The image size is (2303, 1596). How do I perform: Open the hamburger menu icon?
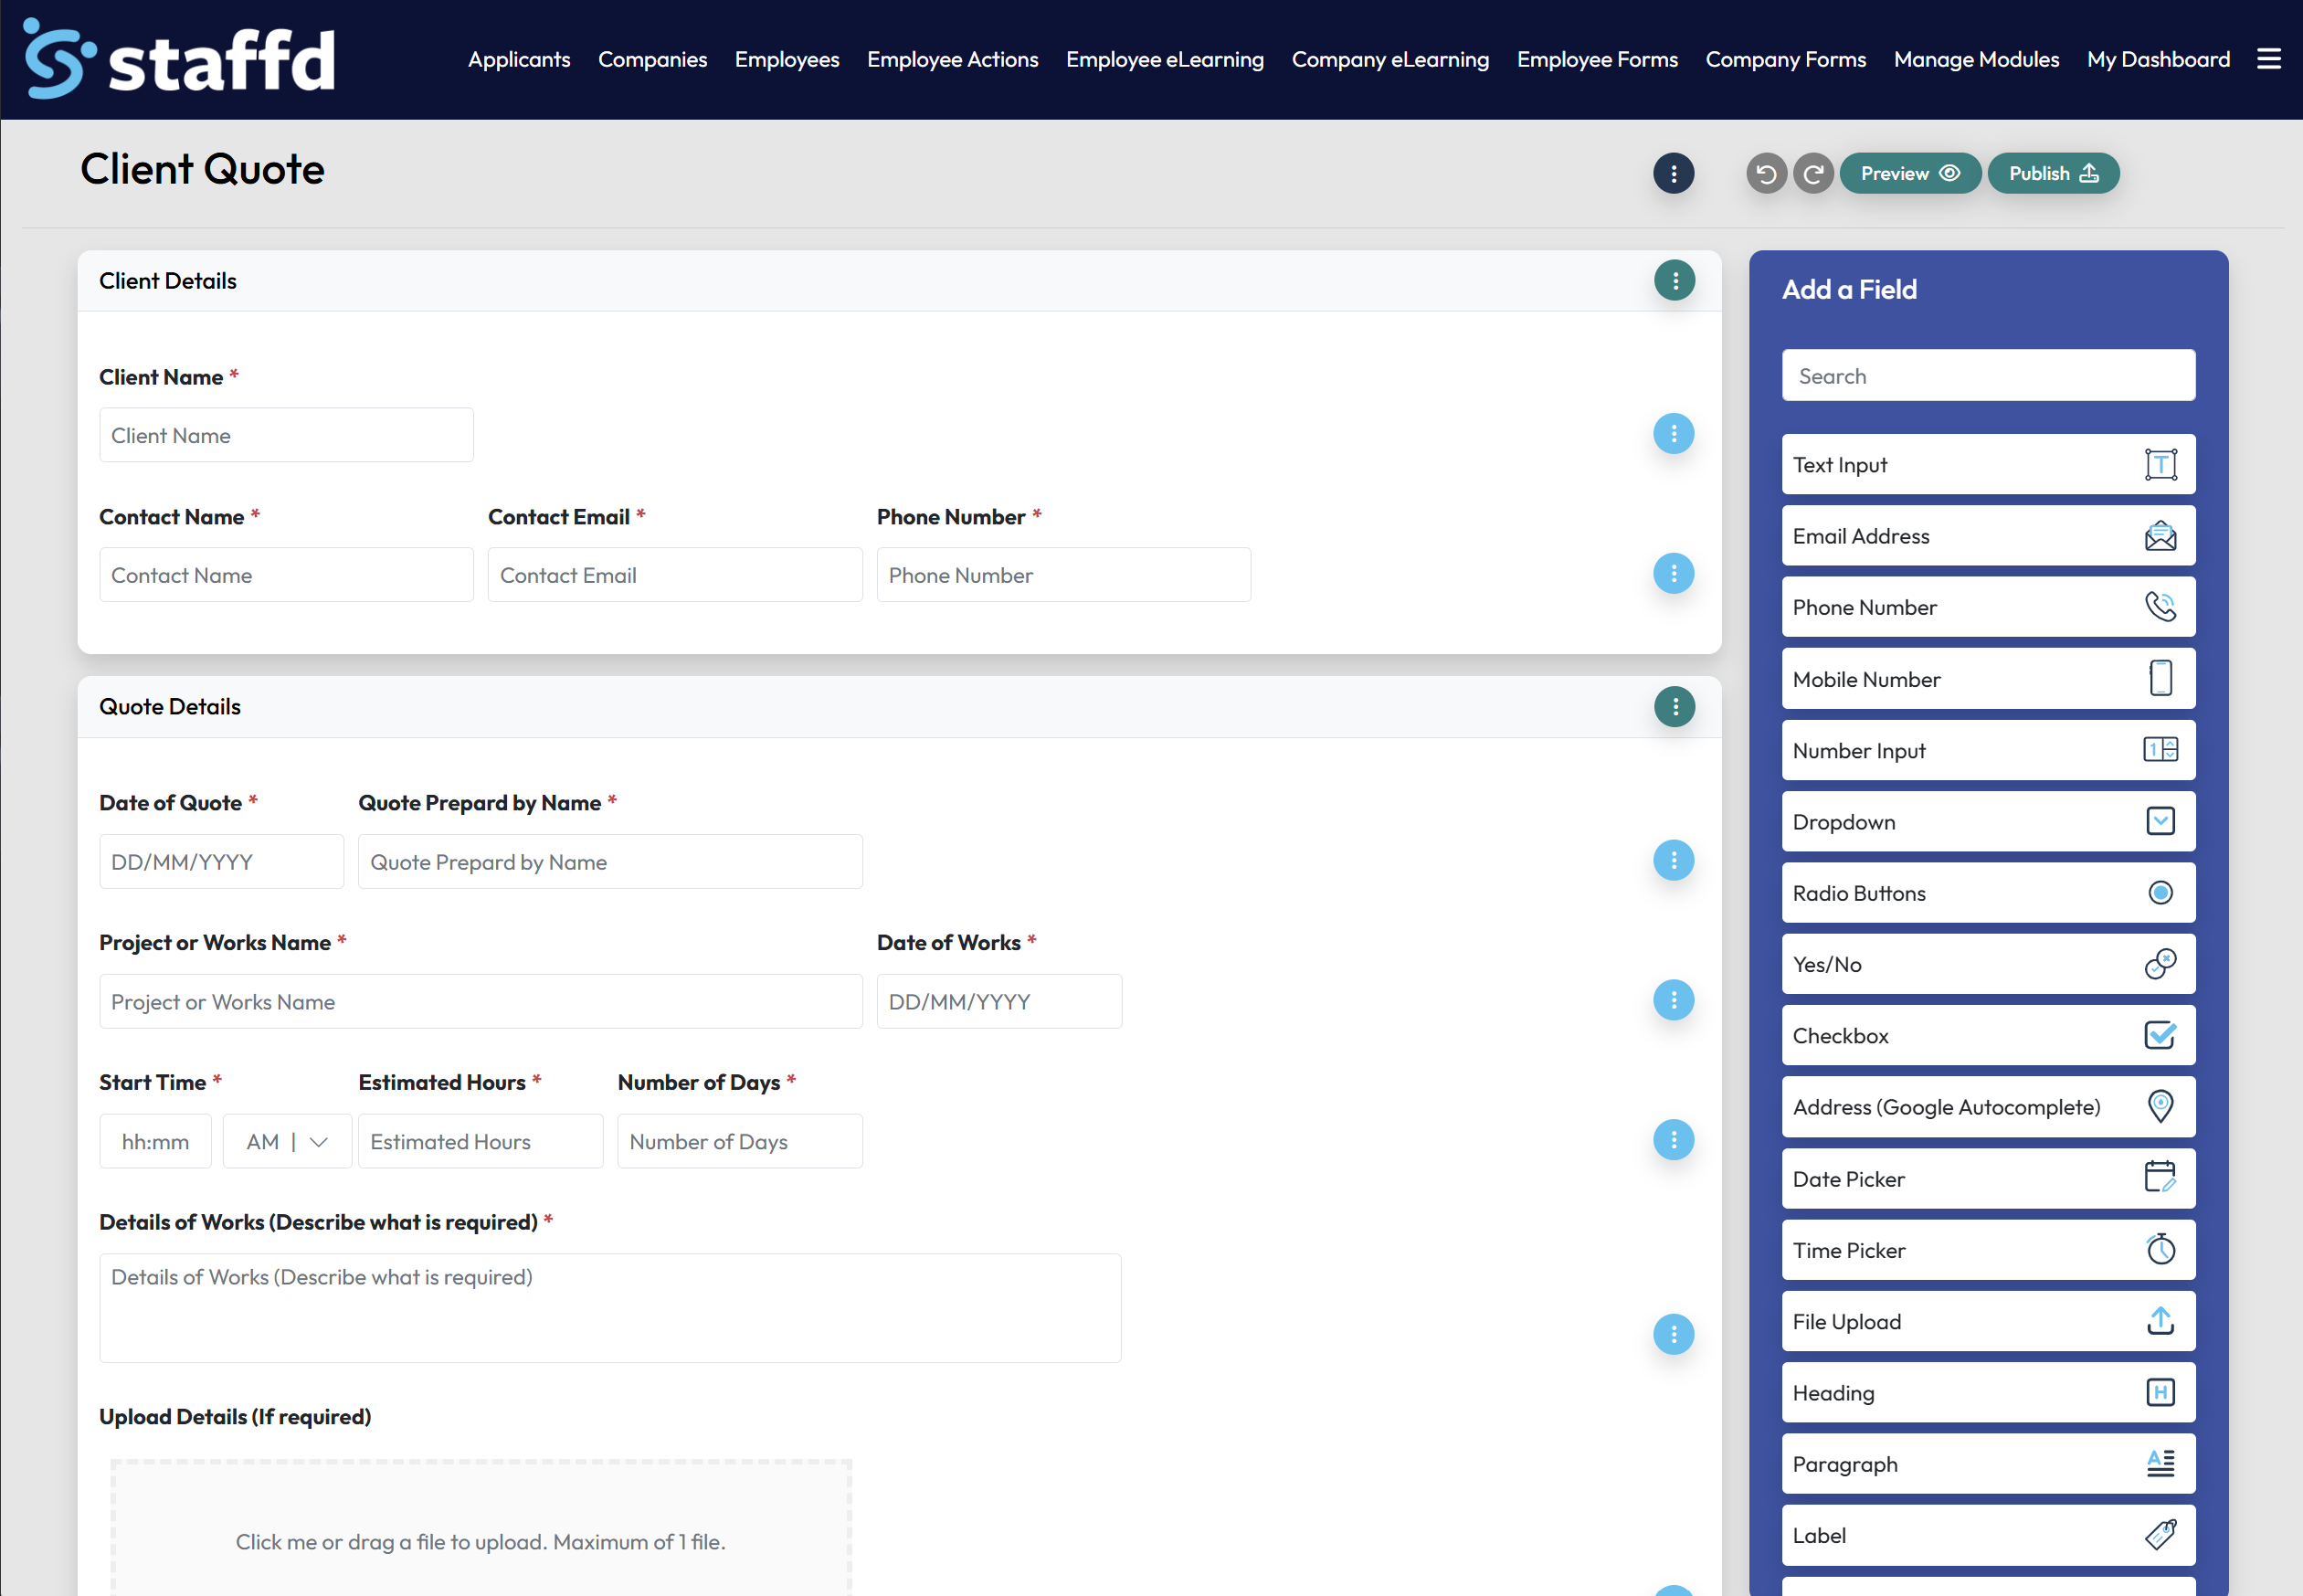[2269, 59]
